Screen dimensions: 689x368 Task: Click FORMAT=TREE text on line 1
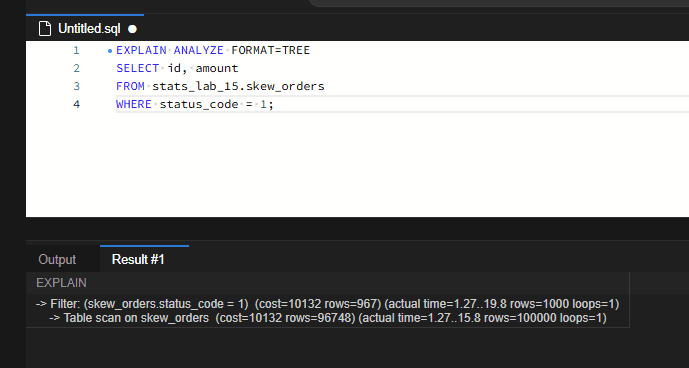point(271,50)
